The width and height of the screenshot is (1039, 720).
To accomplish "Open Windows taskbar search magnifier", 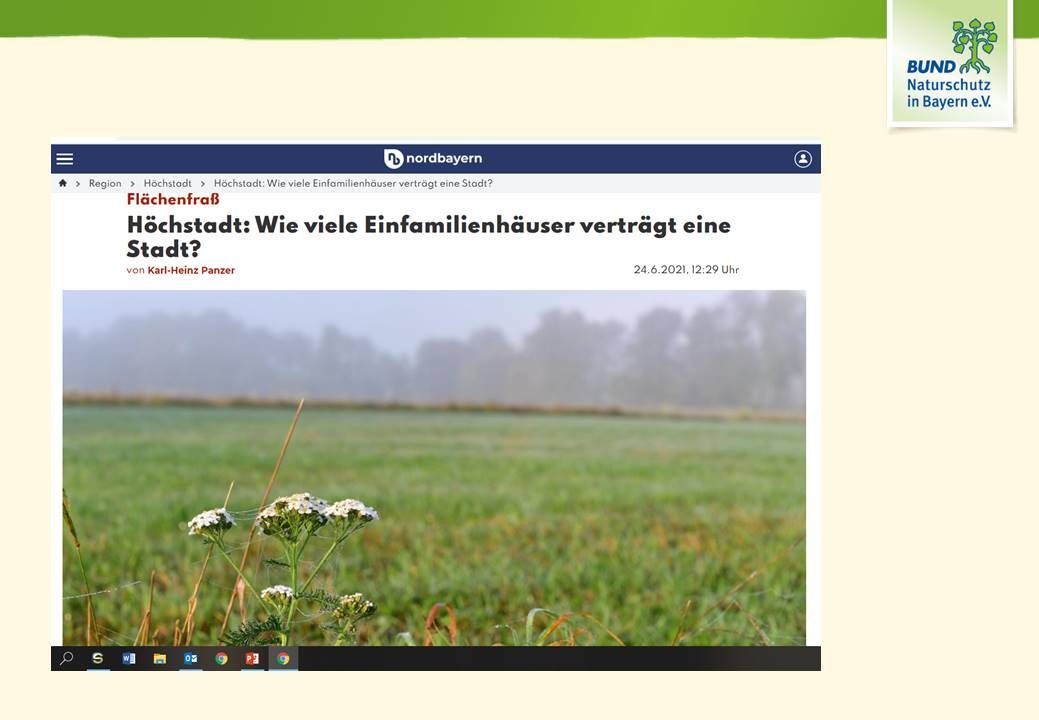I will (x=67, y=658).
